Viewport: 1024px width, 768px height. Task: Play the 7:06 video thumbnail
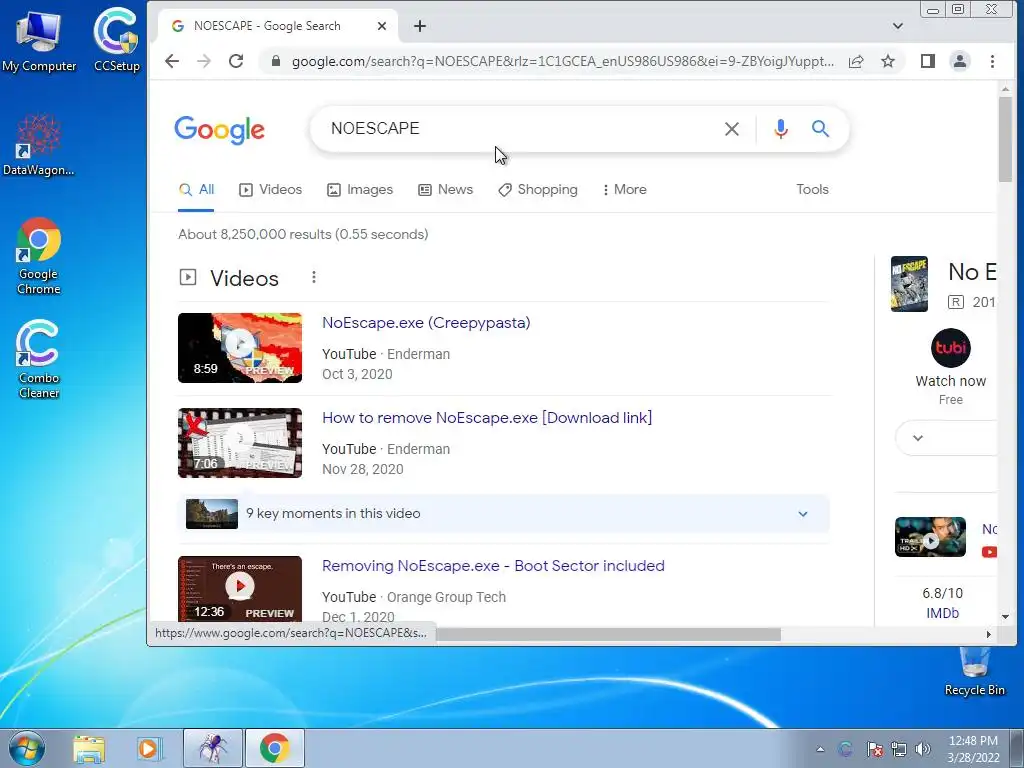240,443
